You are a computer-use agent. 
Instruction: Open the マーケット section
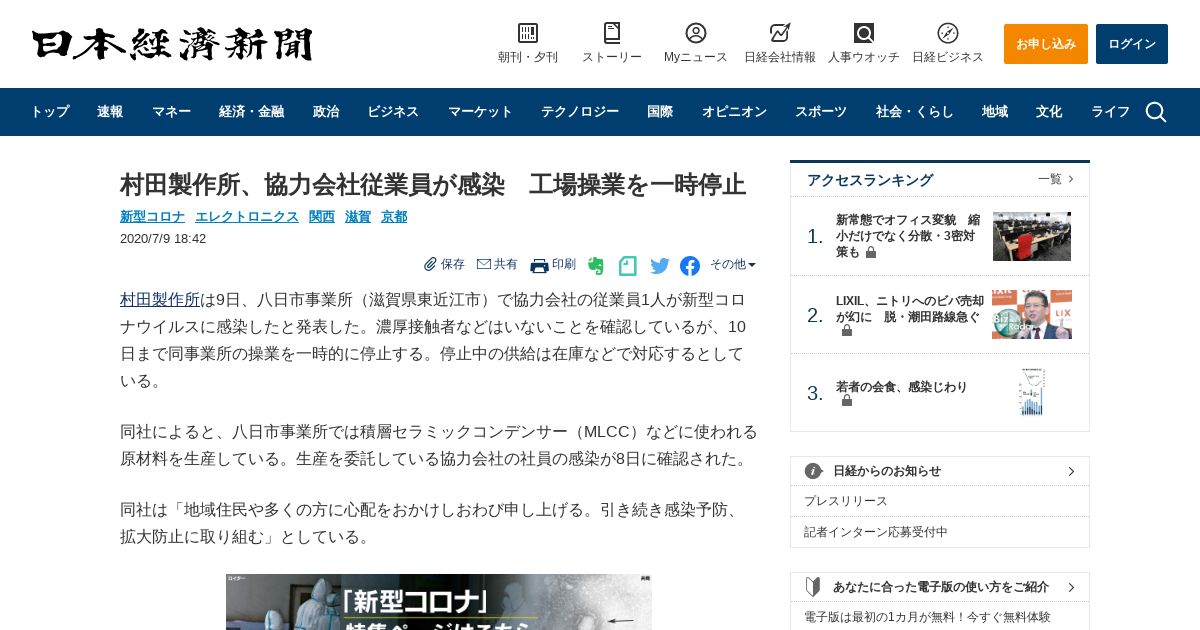point(480,112)
